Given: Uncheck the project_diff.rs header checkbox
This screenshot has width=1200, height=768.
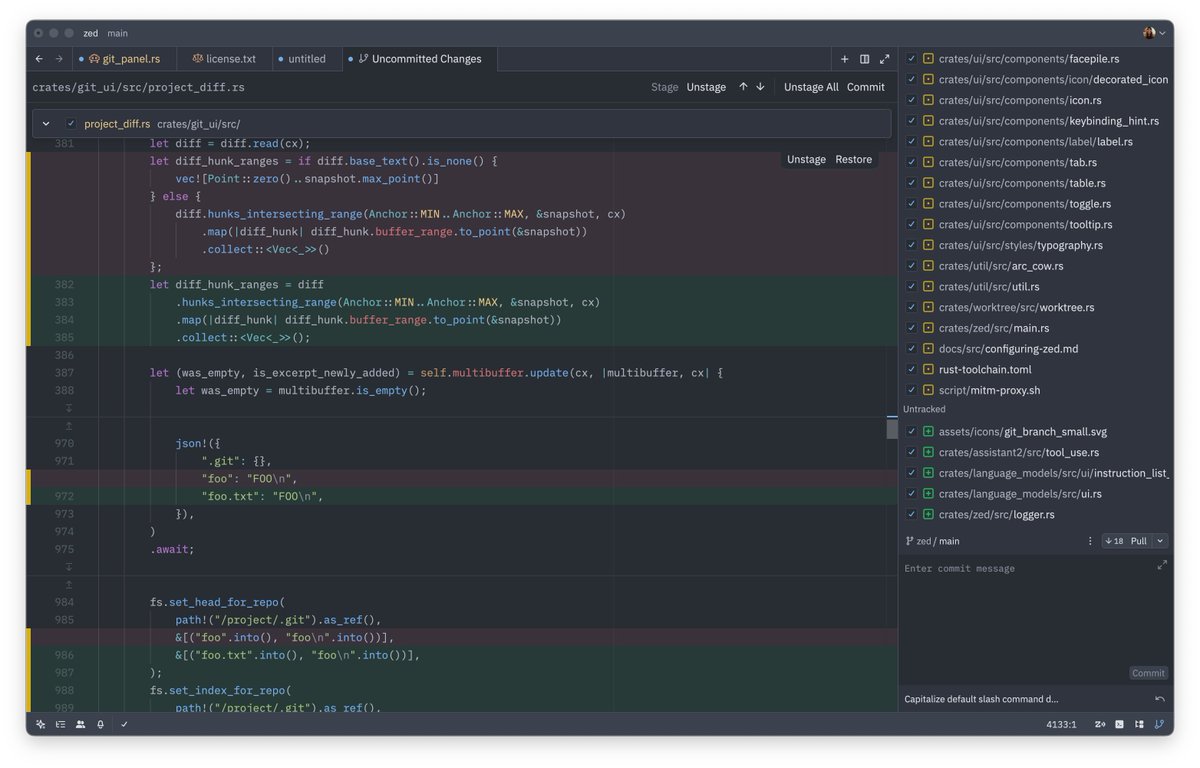Looking at the screenshot, I should 71,124.
